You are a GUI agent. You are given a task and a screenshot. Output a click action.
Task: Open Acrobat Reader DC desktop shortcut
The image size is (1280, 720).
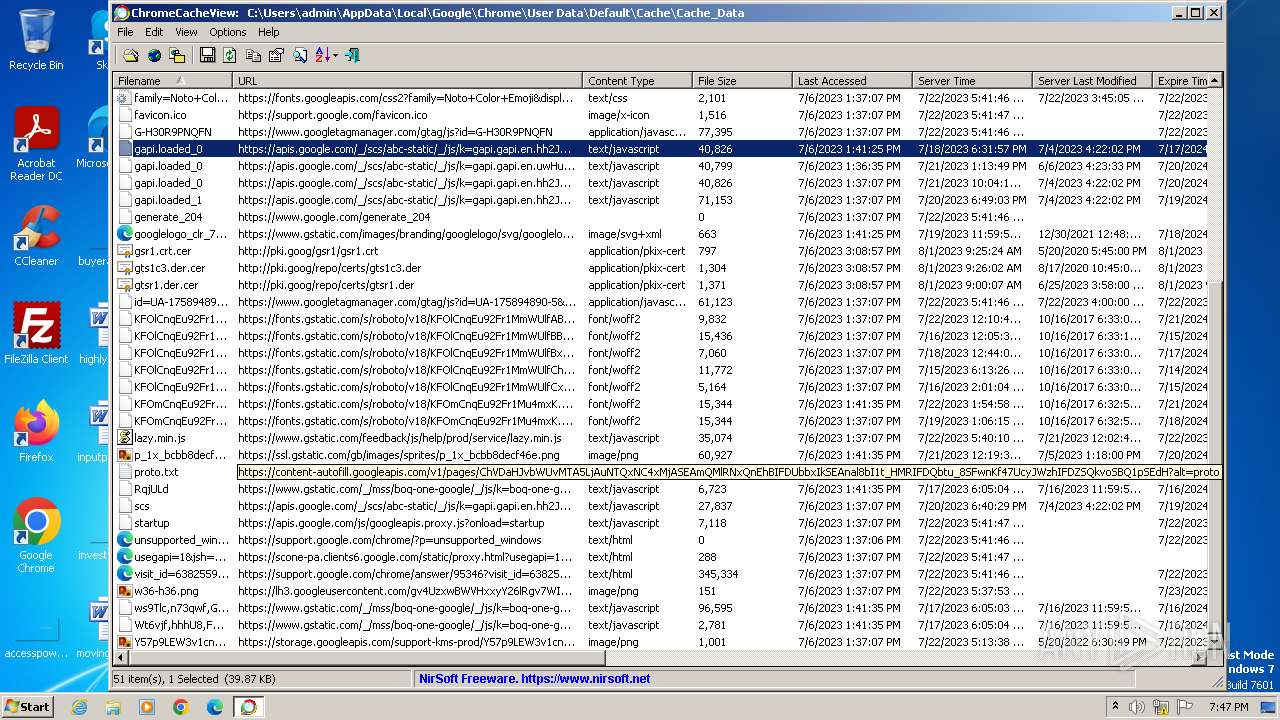[36, 145]
